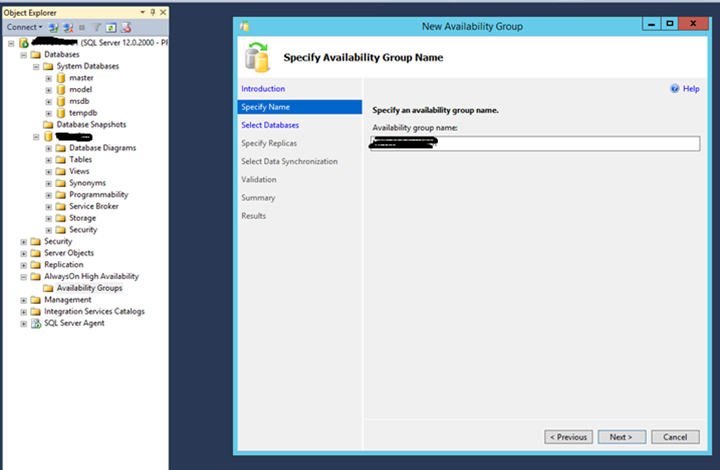Click the Connect Object Explorer icon
Screen dimensions: 720x470
pyautogui.click(x=55, y=27)
